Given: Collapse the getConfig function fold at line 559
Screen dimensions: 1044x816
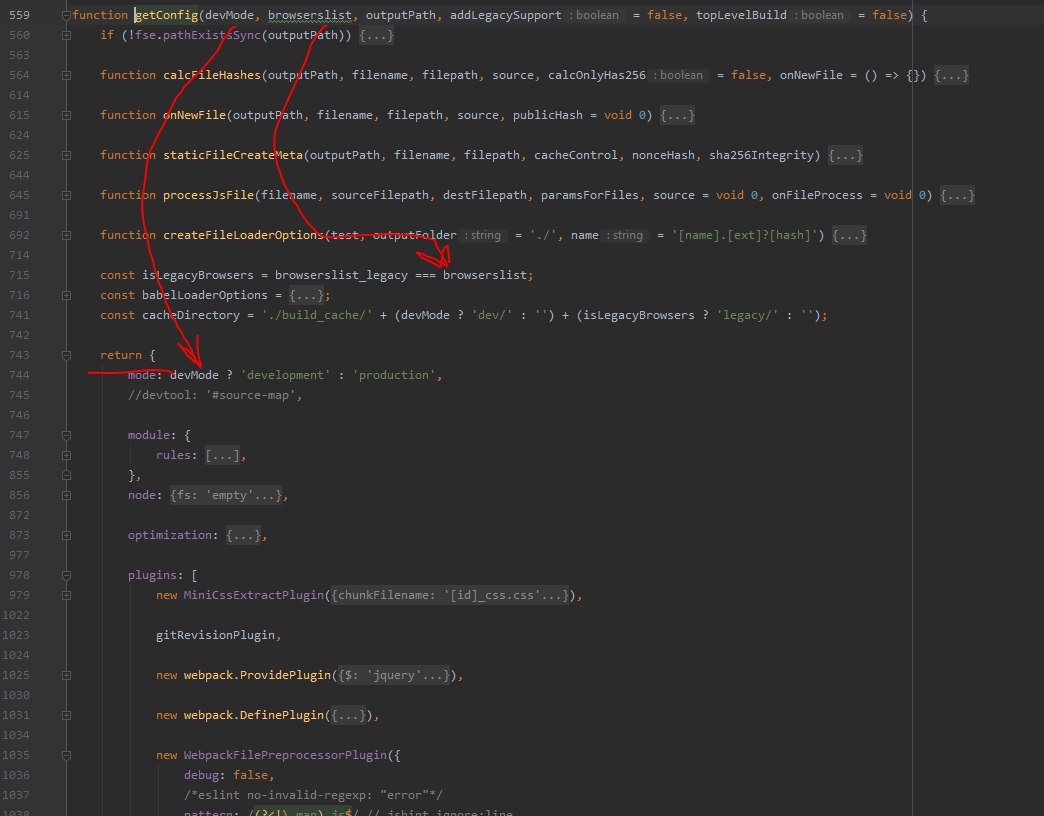Looking at the screenshot, I should (66, 15).
